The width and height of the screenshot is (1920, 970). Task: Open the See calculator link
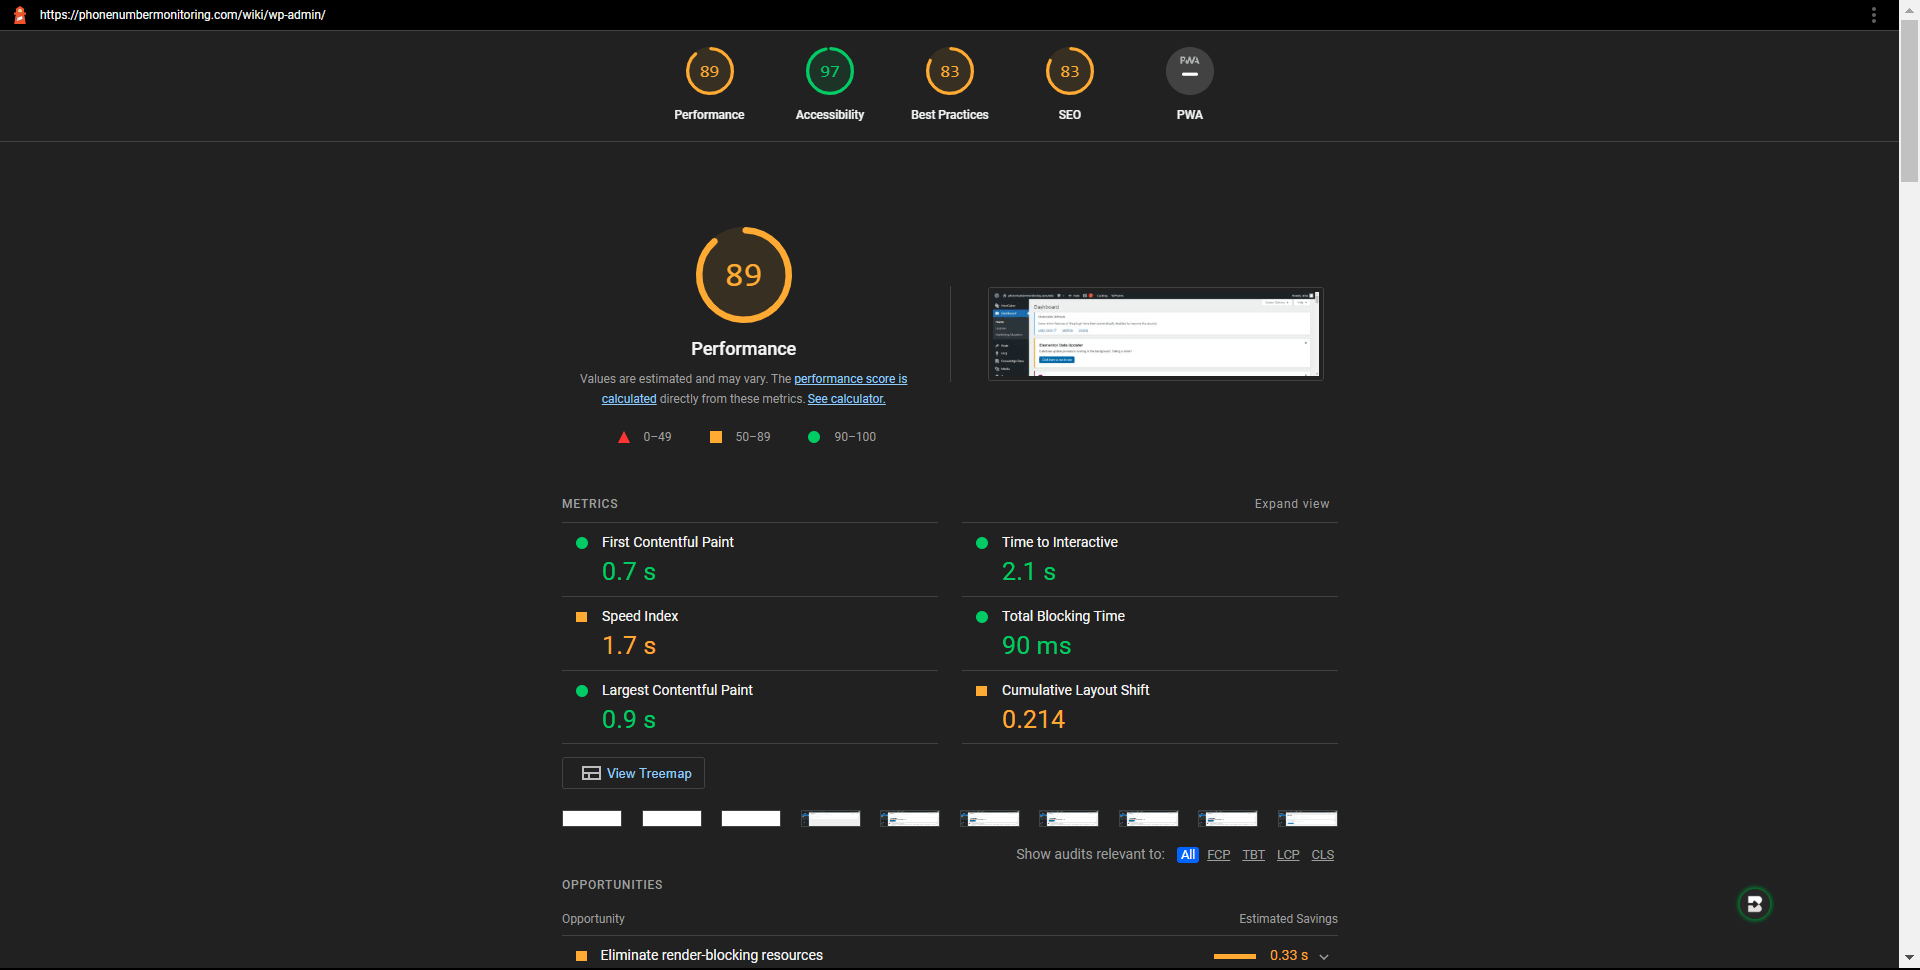coord(846,399)
